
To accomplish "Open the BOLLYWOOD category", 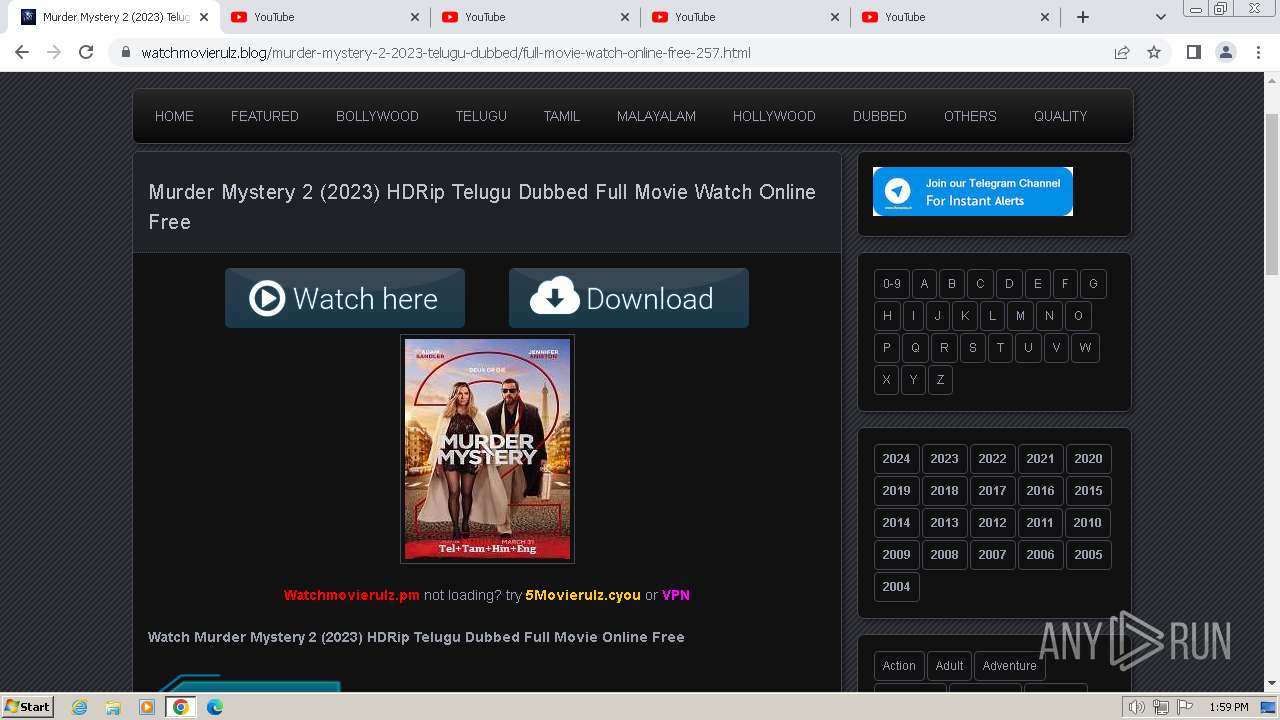I will [377, 116].
